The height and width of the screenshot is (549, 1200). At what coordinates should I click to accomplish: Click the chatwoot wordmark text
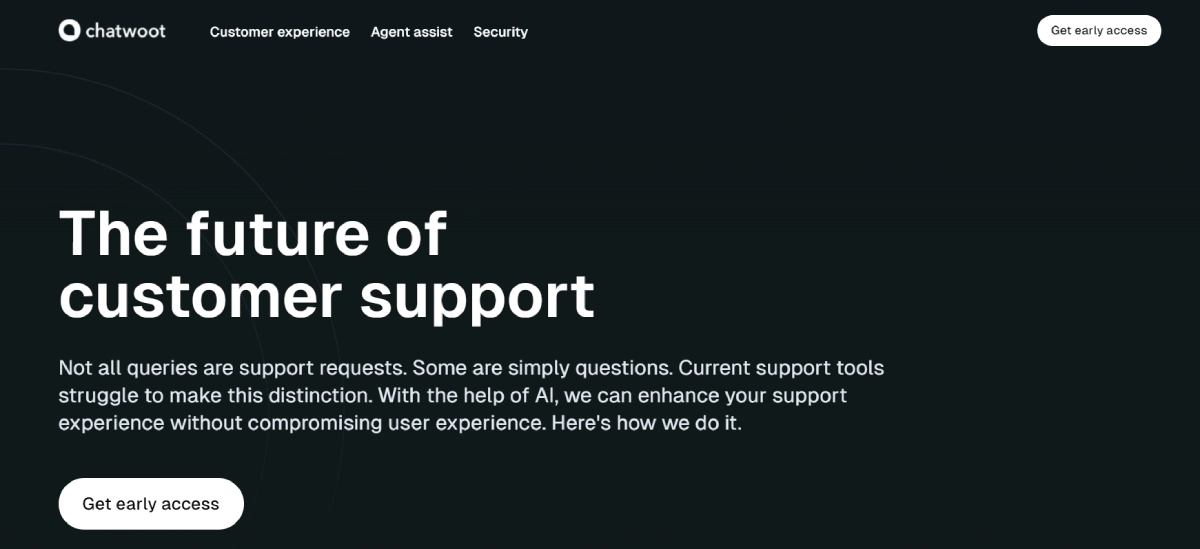pyautogui.click(x=125, y=31)
